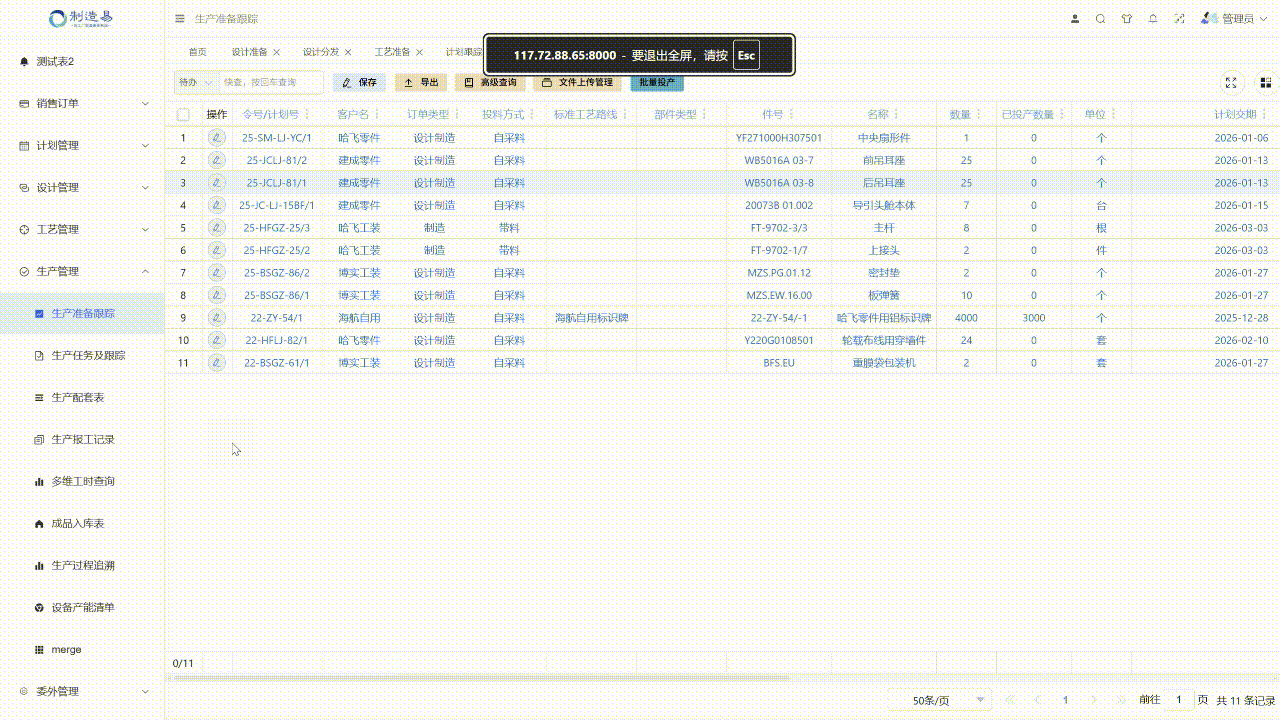
Task: Click edit icon in row 1
Action: coord(217,138)
